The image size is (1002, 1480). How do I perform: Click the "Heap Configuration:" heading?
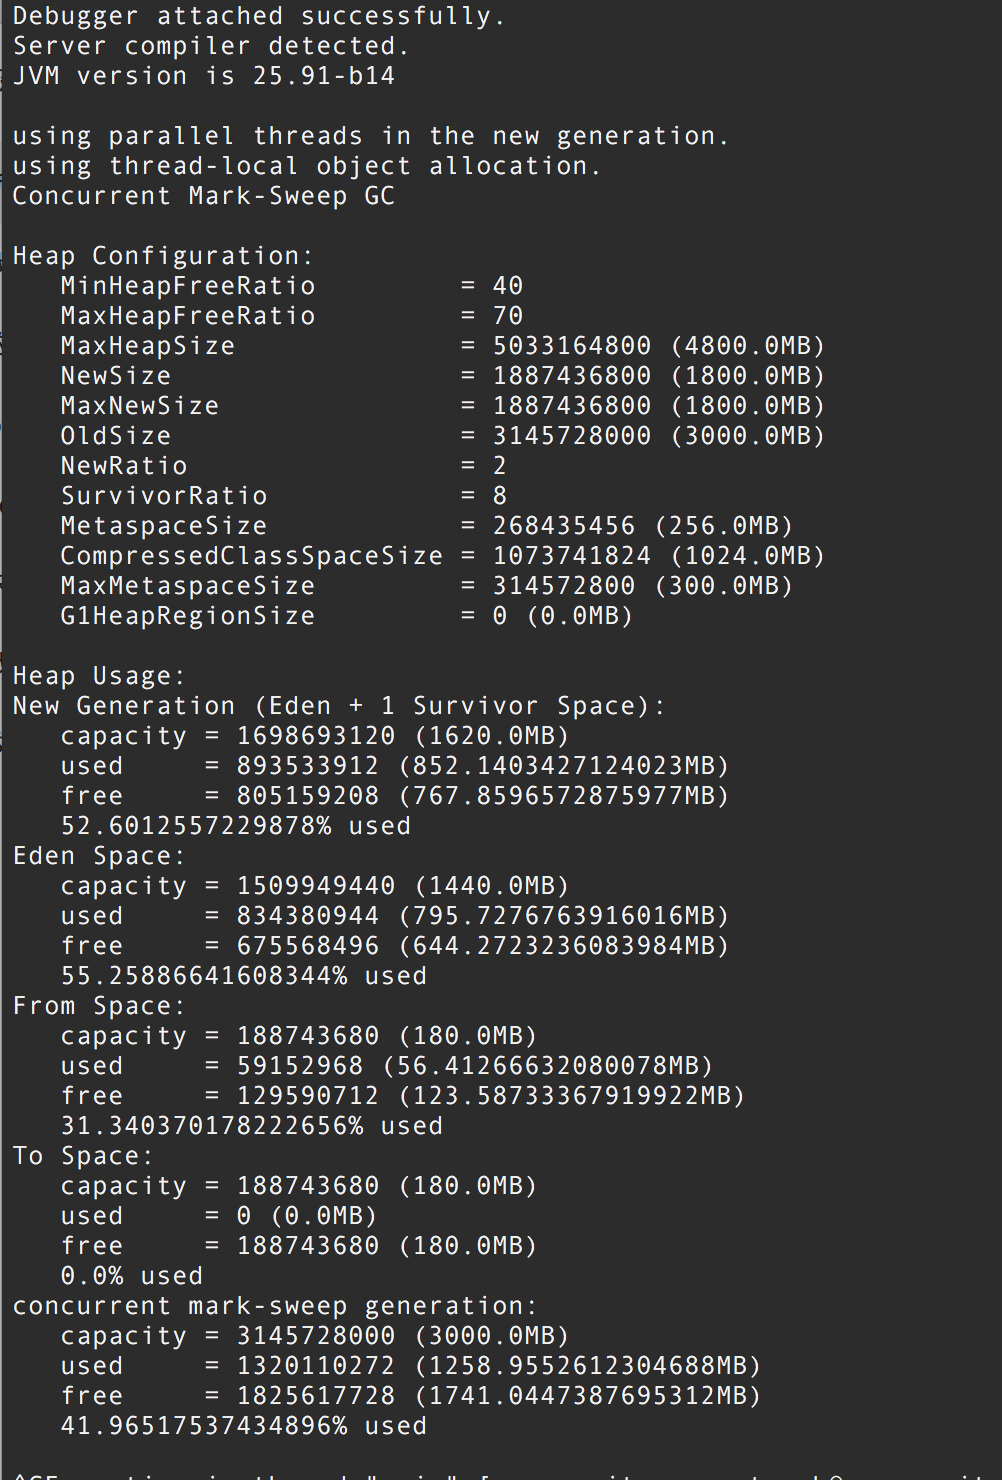pos(163,256)
